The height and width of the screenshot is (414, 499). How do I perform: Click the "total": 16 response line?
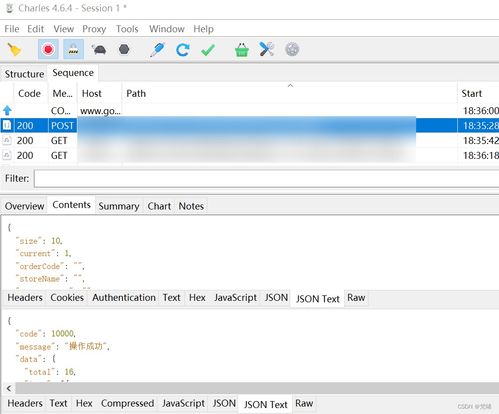point(51,372)
